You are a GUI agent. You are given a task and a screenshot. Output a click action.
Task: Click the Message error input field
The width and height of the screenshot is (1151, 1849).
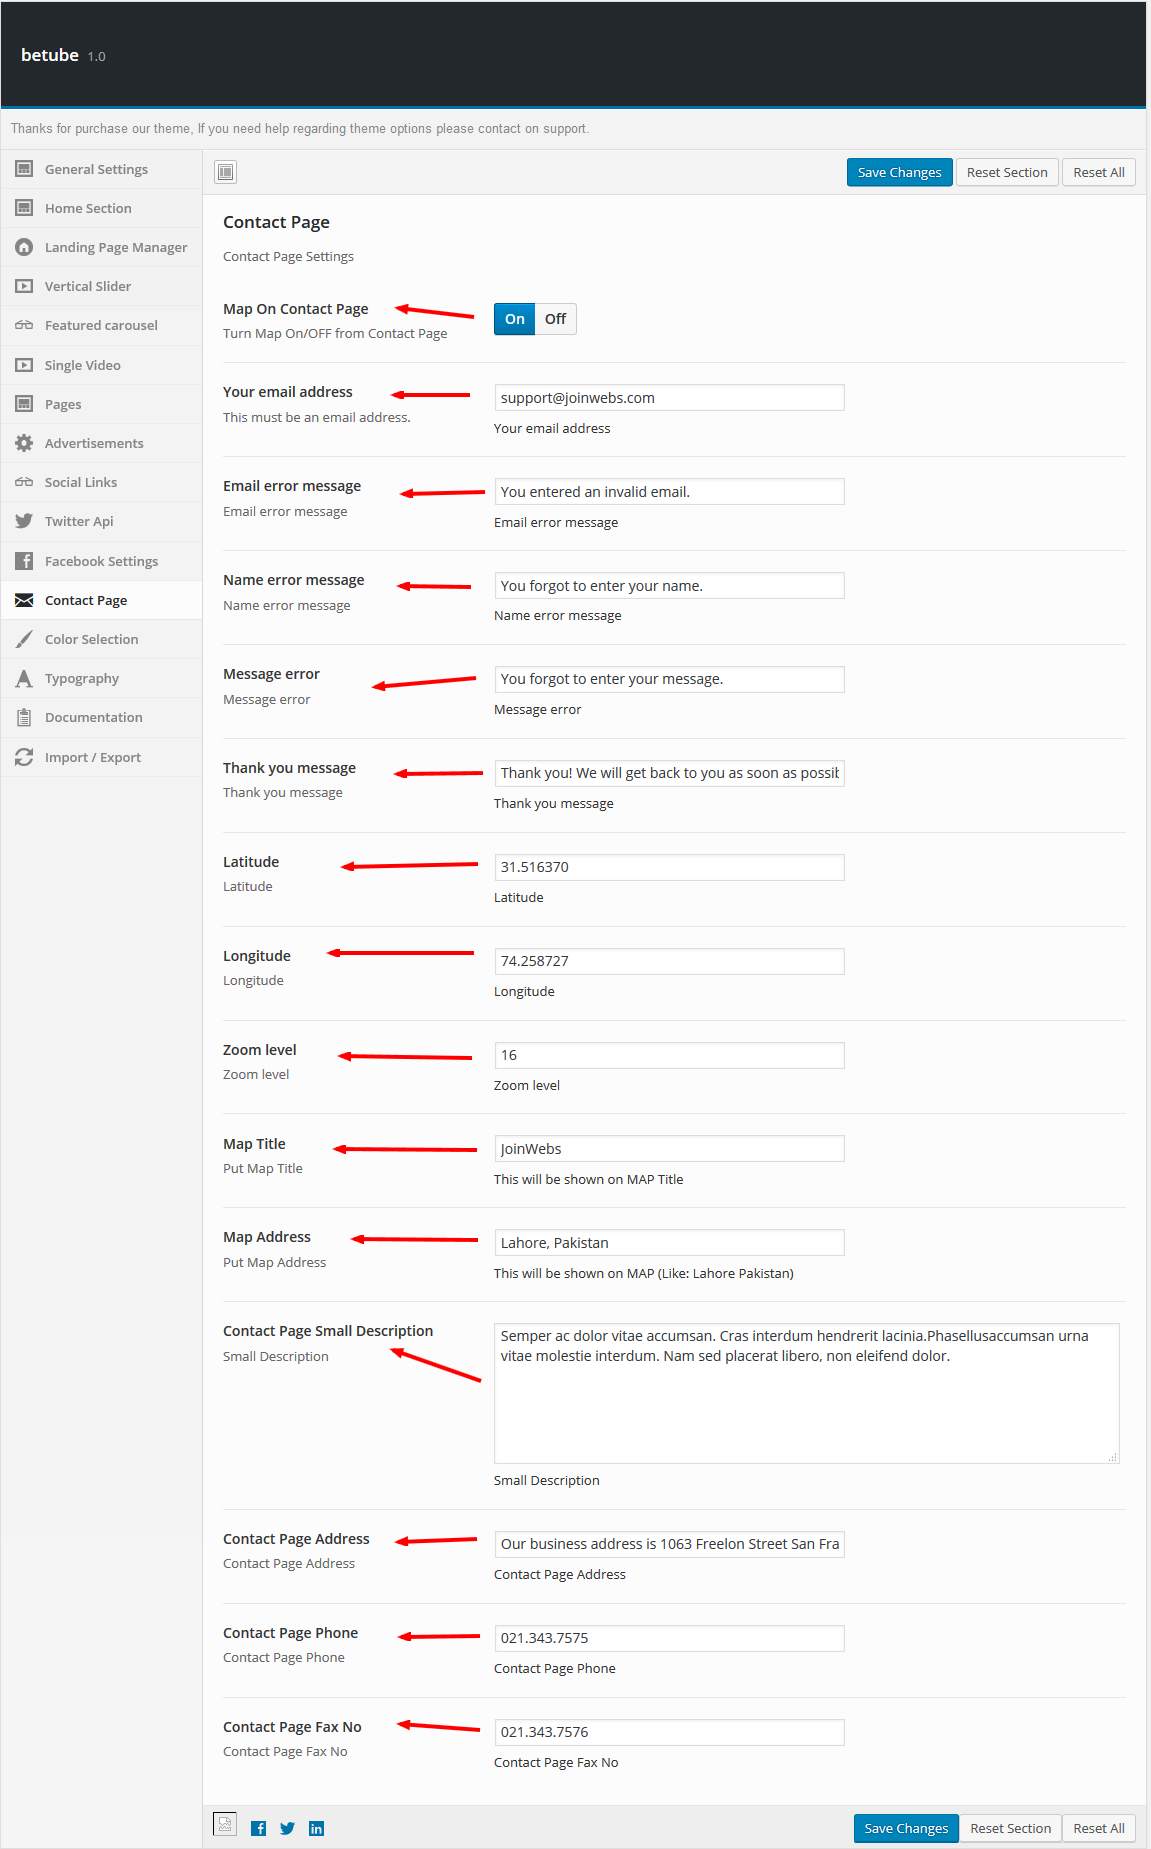pyautogui.click(x=669, y=679)
